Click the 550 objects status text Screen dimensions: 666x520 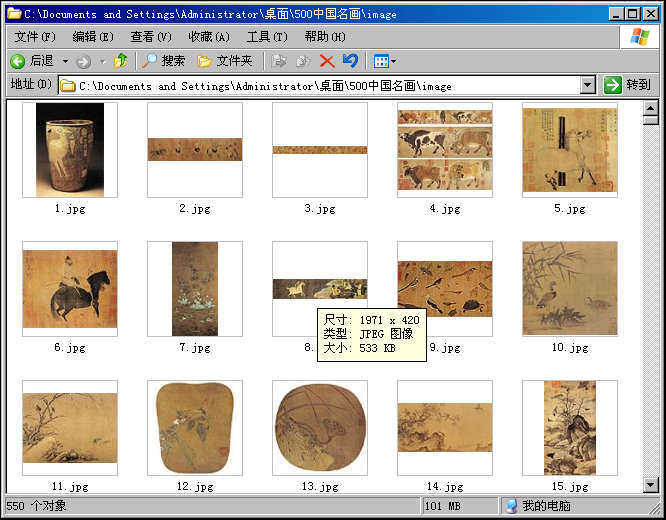pyautogui.click(x=37, y=506)
